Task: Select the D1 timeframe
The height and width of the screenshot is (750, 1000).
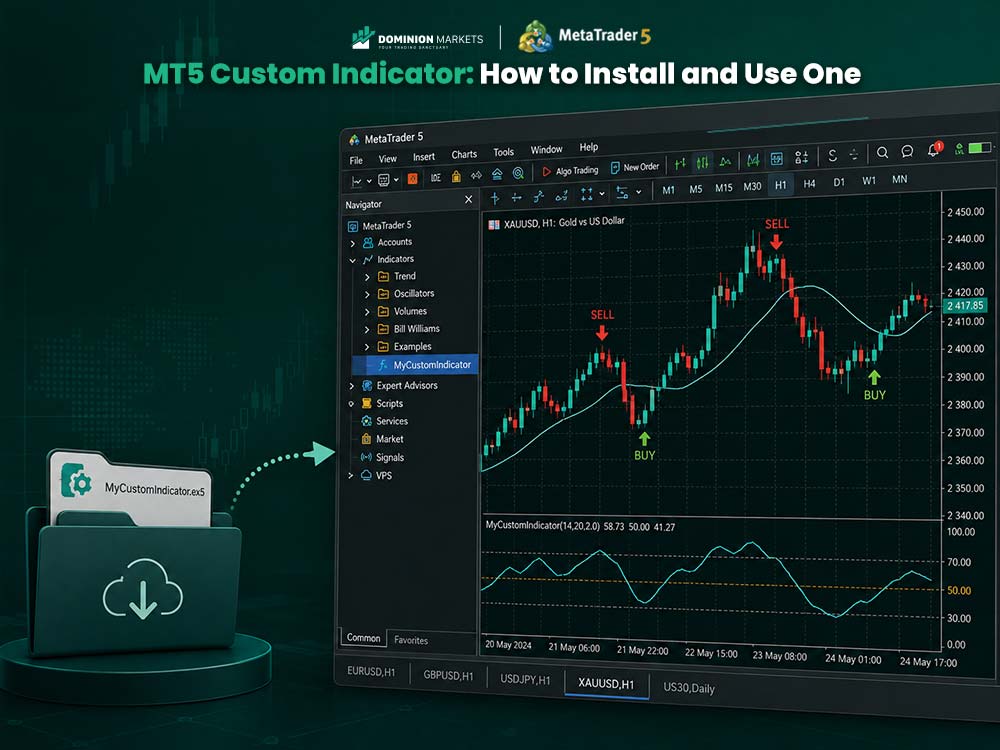Action: point(839,182)
